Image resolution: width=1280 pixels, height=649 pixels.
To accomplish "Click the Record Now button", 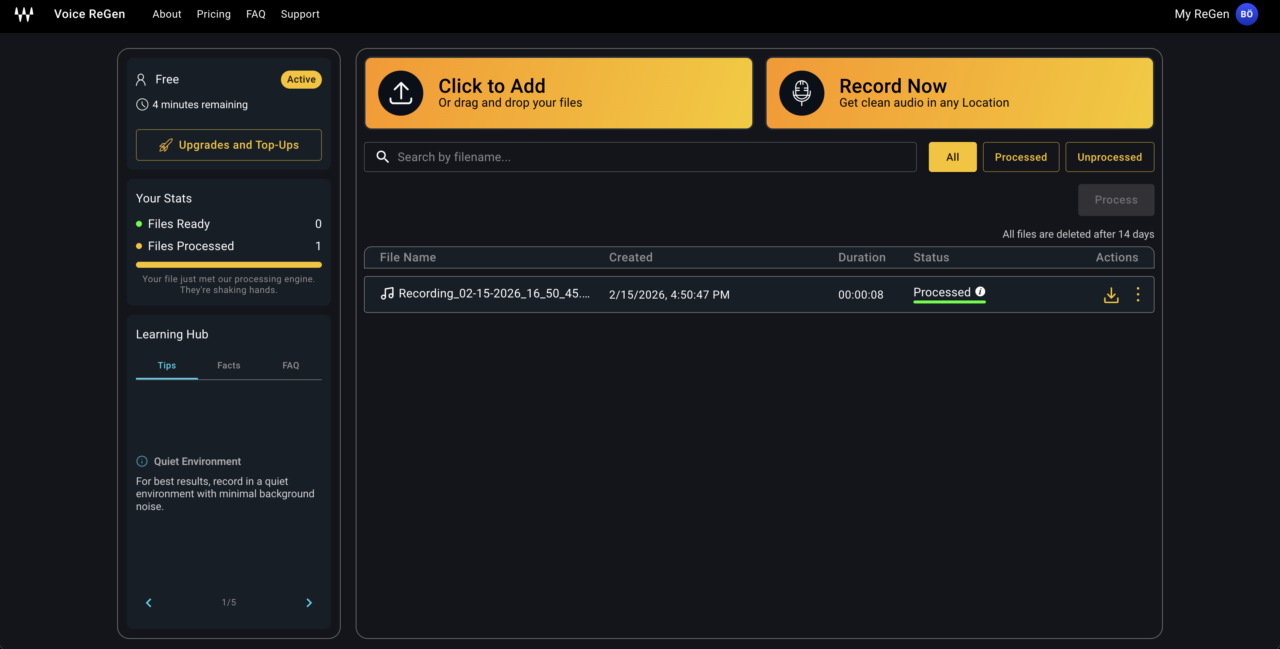I will [x=960, y=93].
